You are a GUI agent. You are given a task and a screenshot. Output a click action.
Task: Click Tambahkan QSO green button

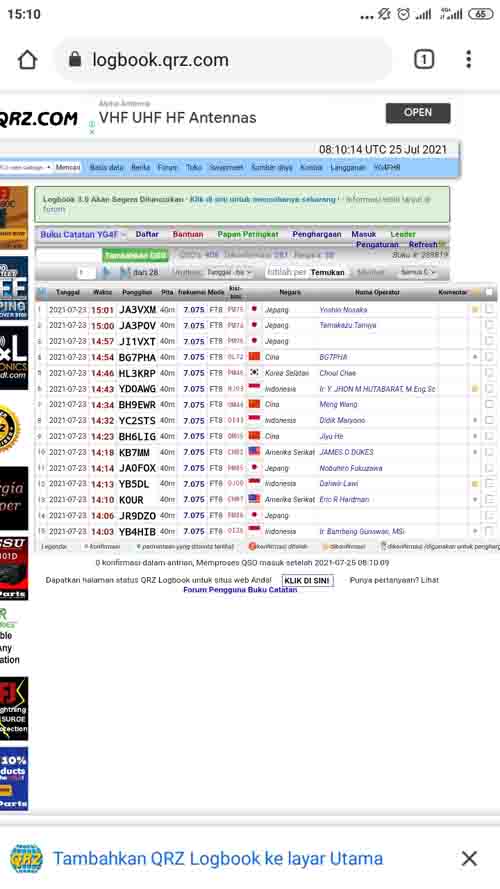click(x=135, y=256)
